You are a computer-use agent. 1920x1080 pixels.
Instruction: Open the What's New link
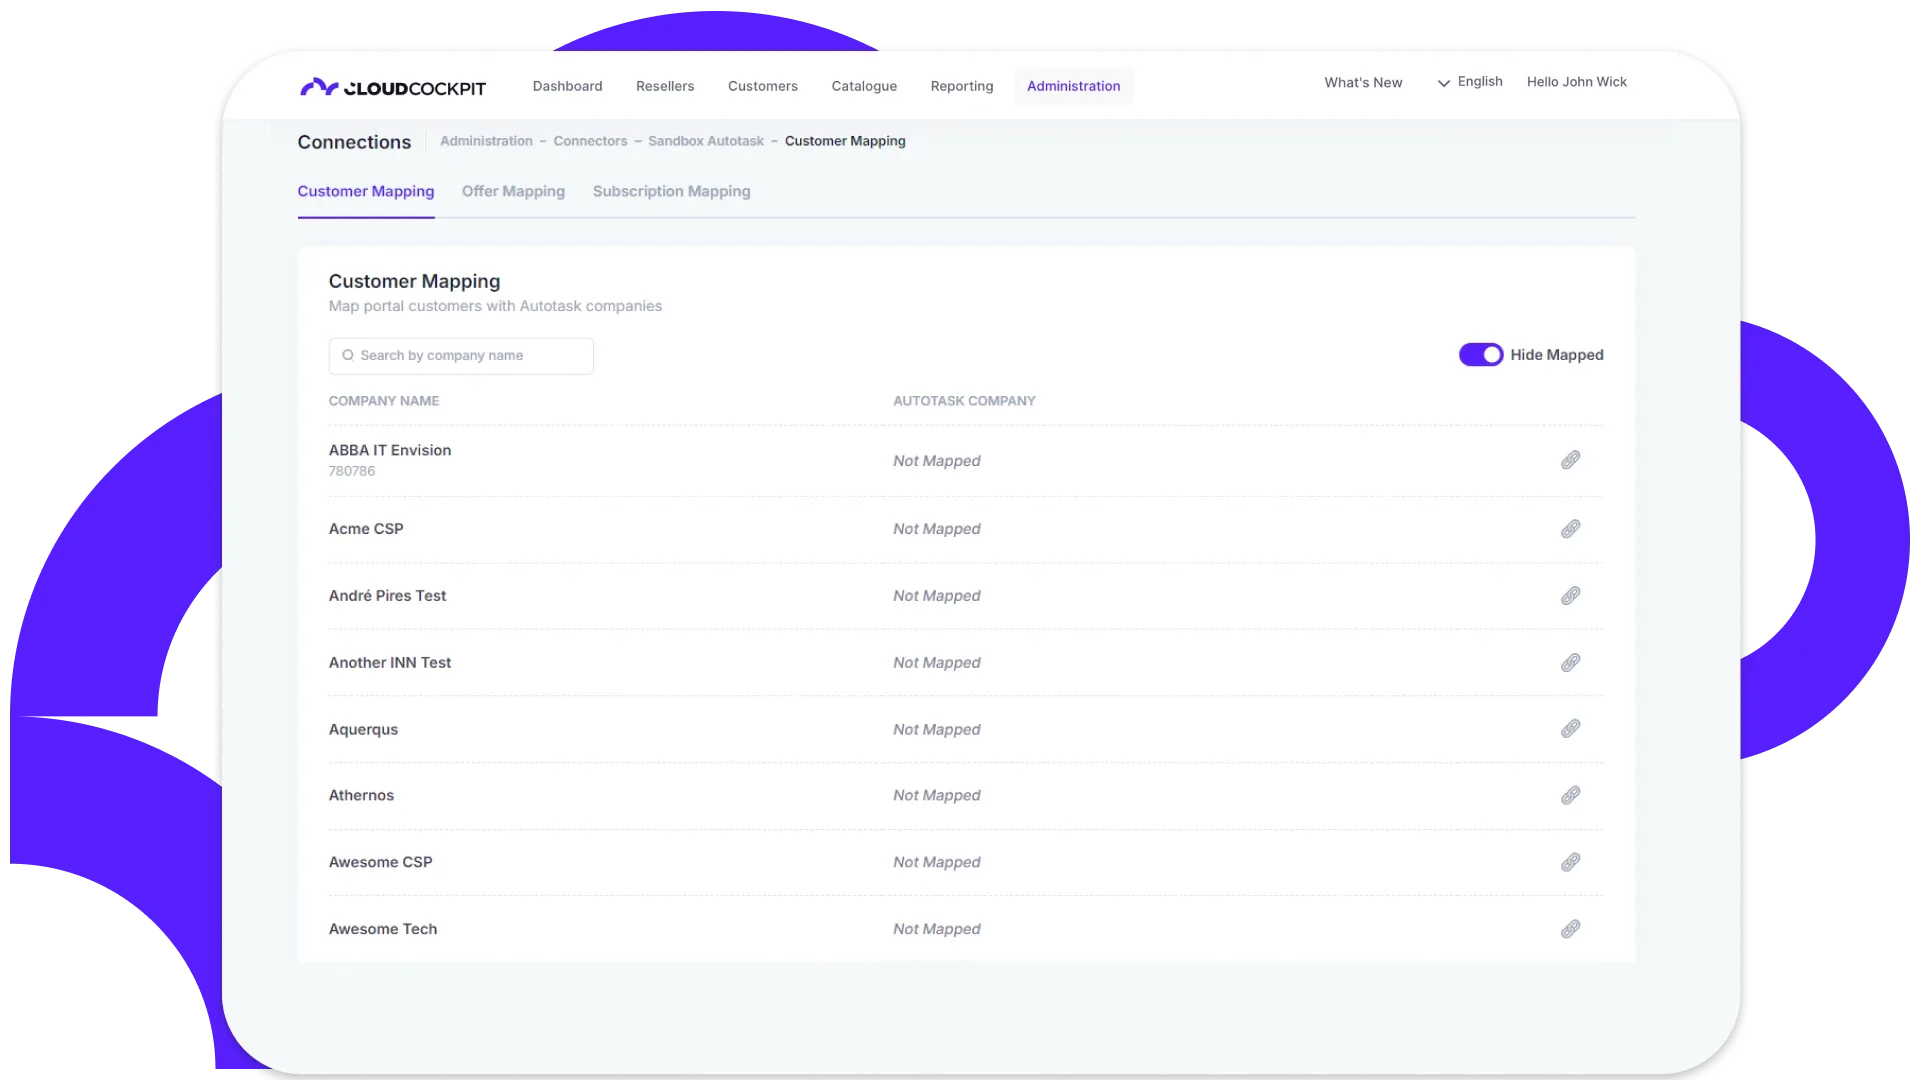click(x=1363, y=82)
